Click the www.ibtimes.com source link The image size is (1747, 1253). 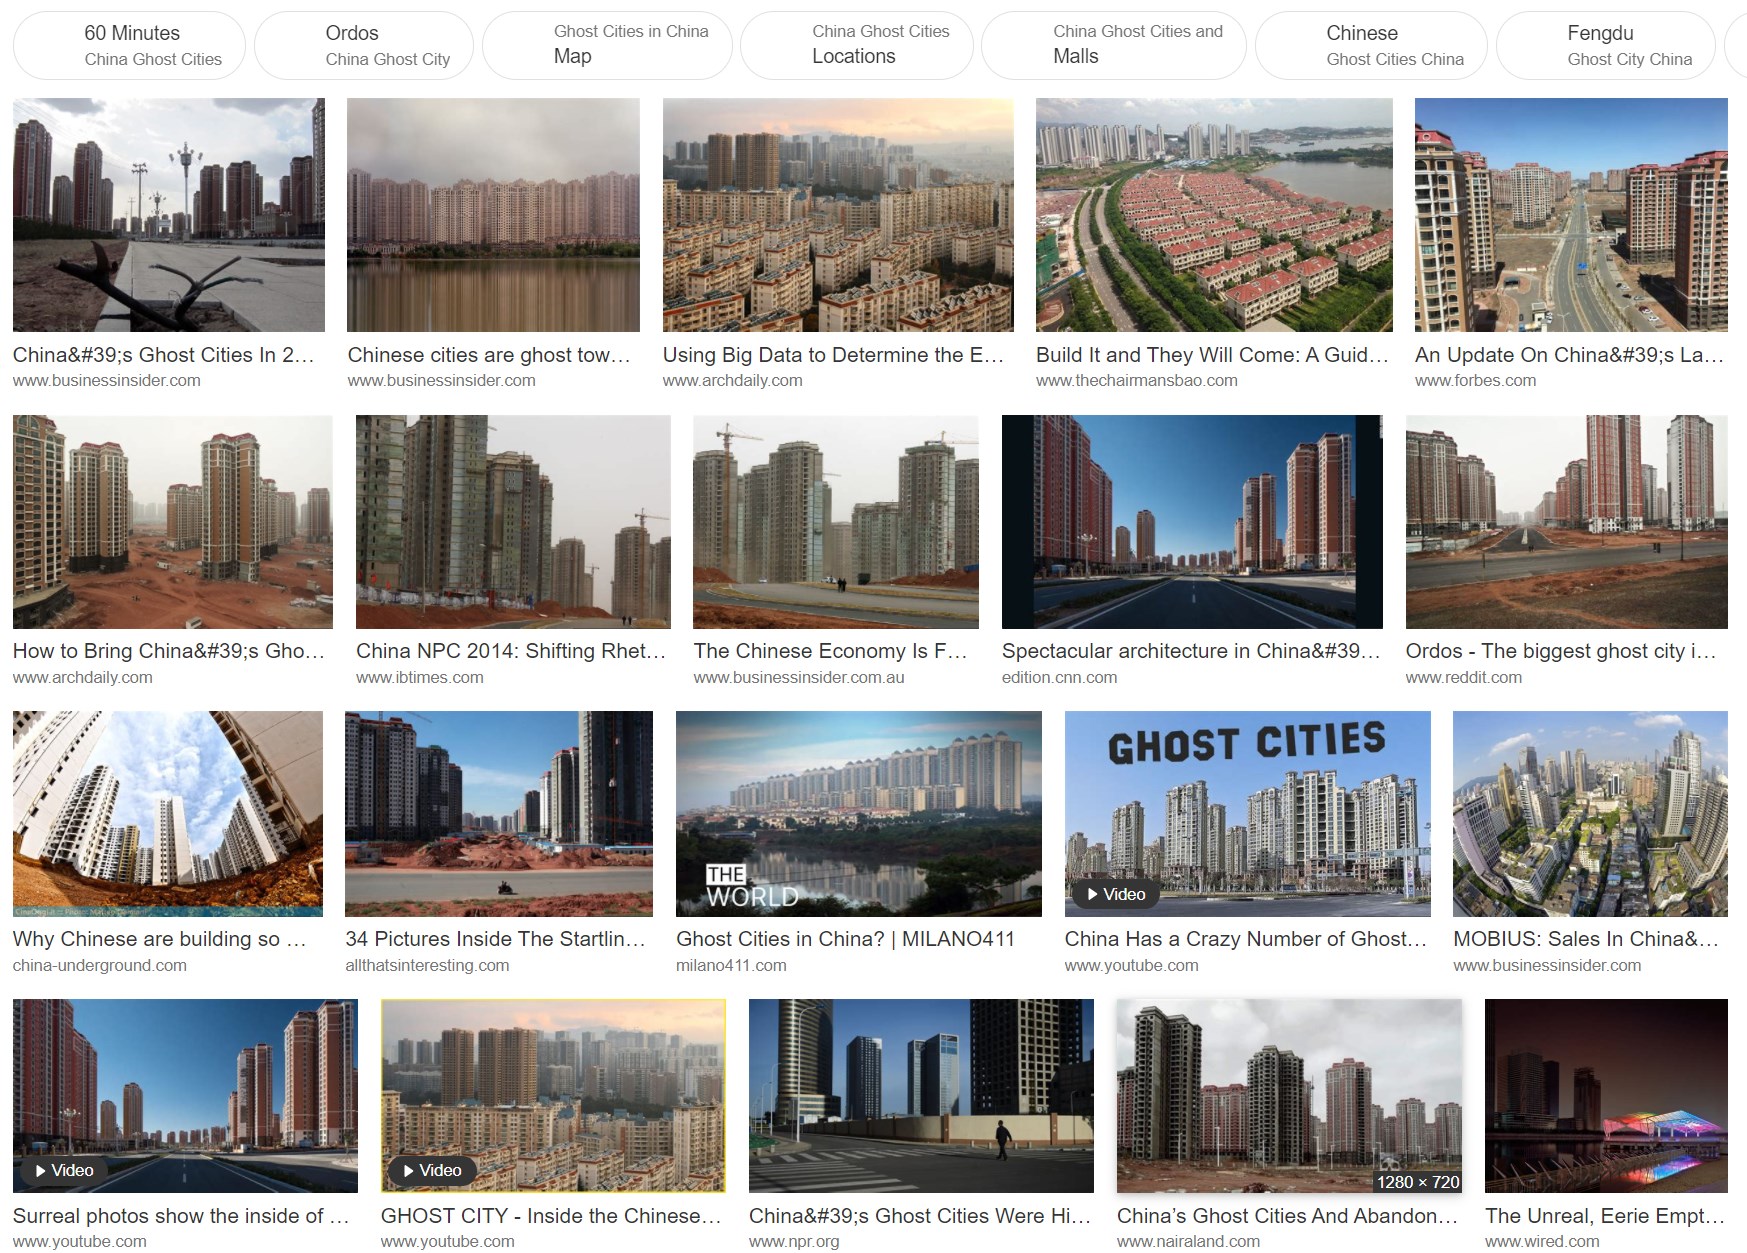pyautogui.click(x=419, y=678)
